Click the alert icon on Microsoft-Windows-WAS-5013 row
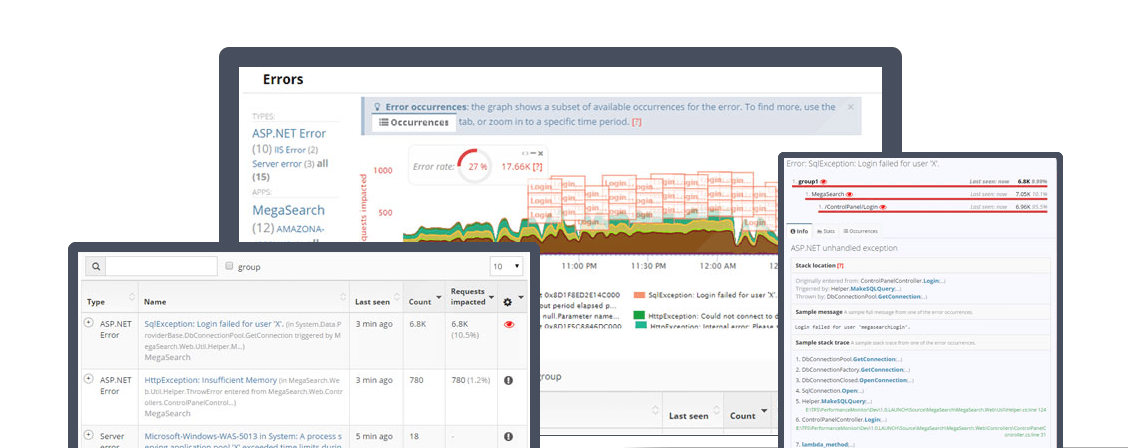Screen dimensions: 1128x448 pyautogui.click(x=508, y=436)
